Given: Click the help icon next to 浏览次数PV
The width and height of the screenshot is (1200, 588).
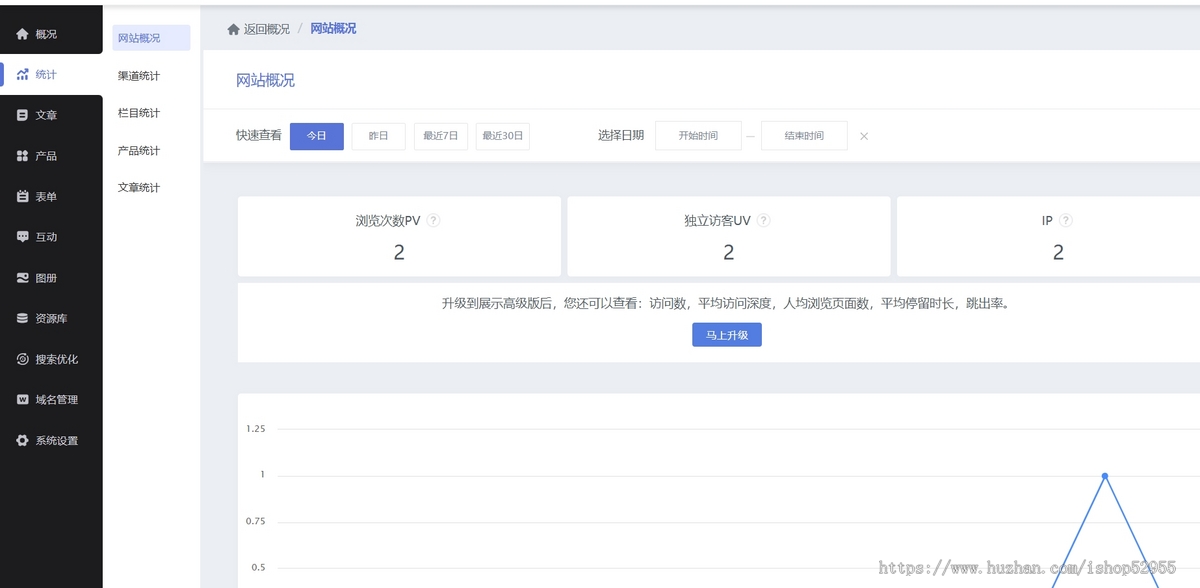Looking at the screenshot, I should pos(433,220).
